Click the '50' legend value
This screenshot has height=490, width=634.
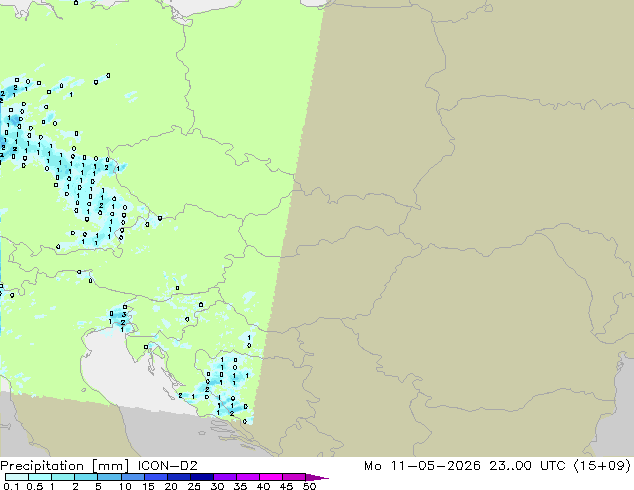tap(309, 486)
